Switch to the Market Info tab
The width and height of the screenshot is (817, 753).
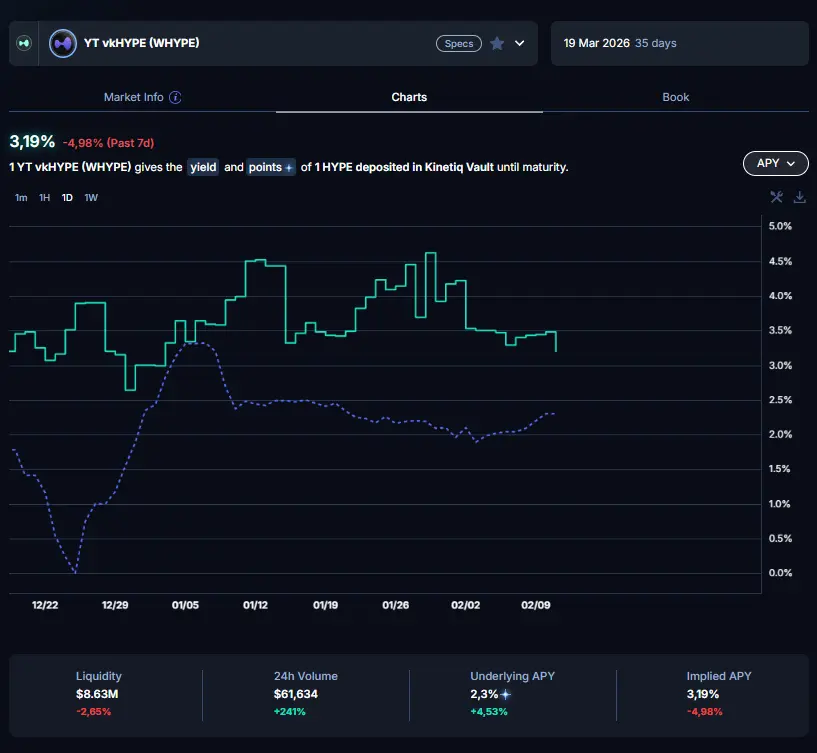133,97
